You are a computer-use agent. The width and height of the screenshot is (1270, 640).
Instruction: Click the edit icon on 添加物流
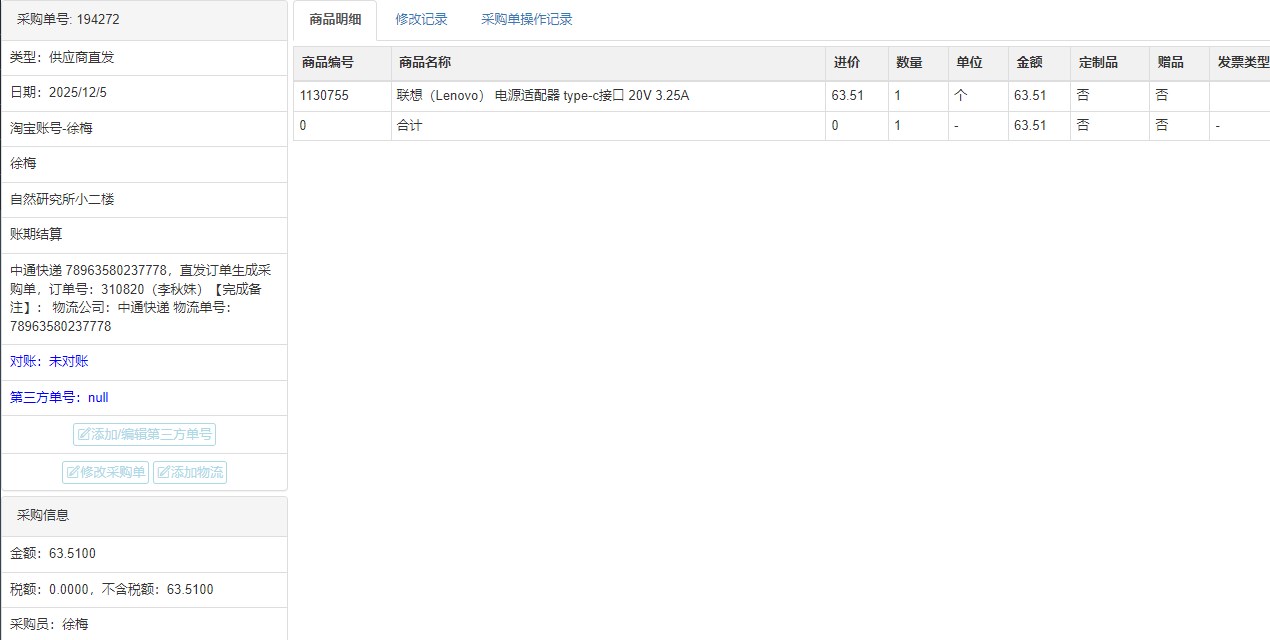(x=163, y=473)
